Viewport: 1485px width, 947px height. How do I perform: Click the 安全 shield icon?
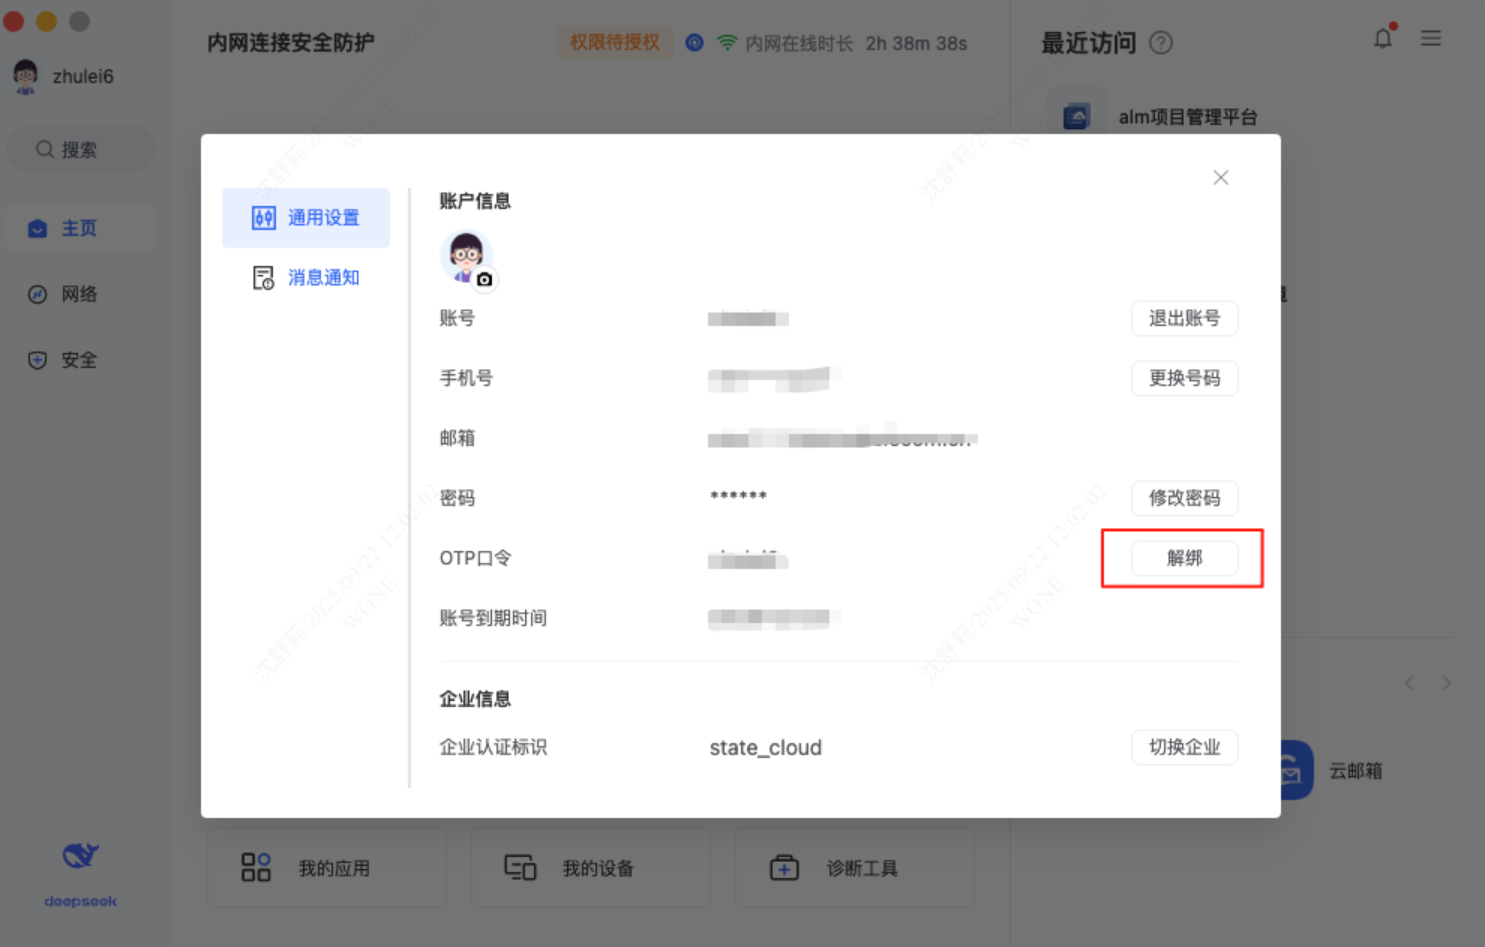pyautogui.click(x=38, y=360)
